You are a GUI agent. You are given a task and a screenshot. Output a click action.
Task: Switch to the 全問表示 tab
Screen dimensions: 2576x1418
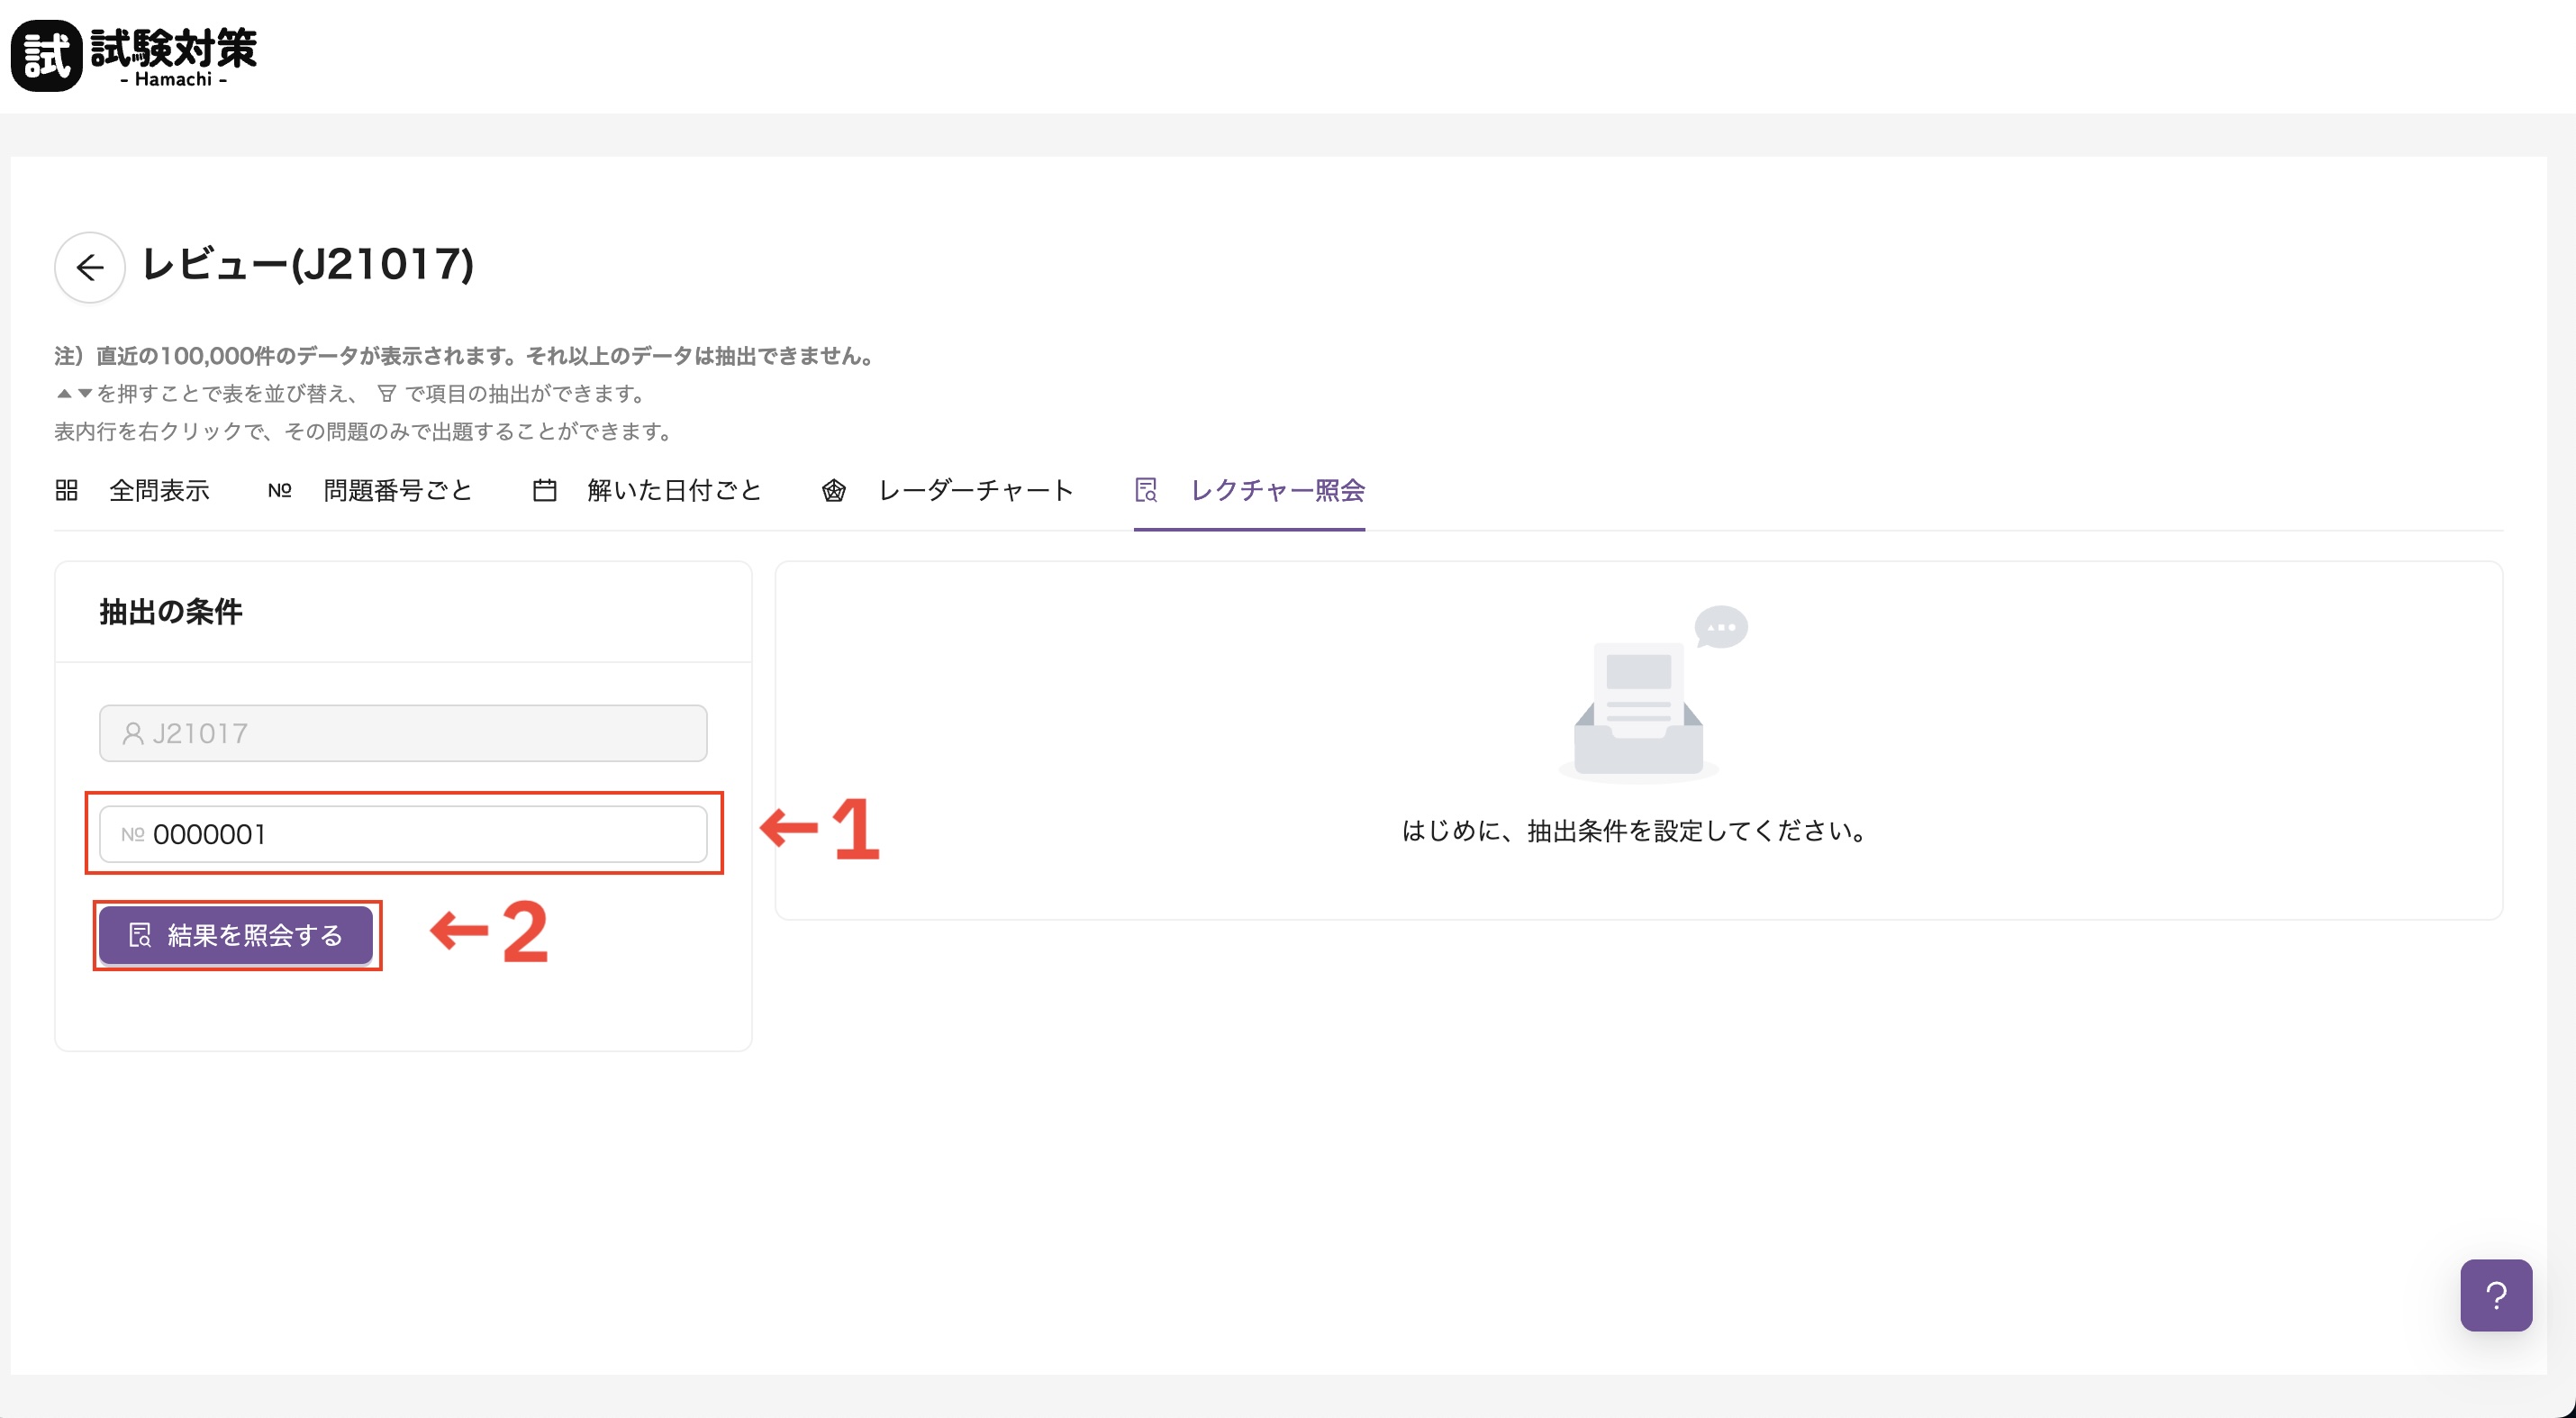coord(159,490)
